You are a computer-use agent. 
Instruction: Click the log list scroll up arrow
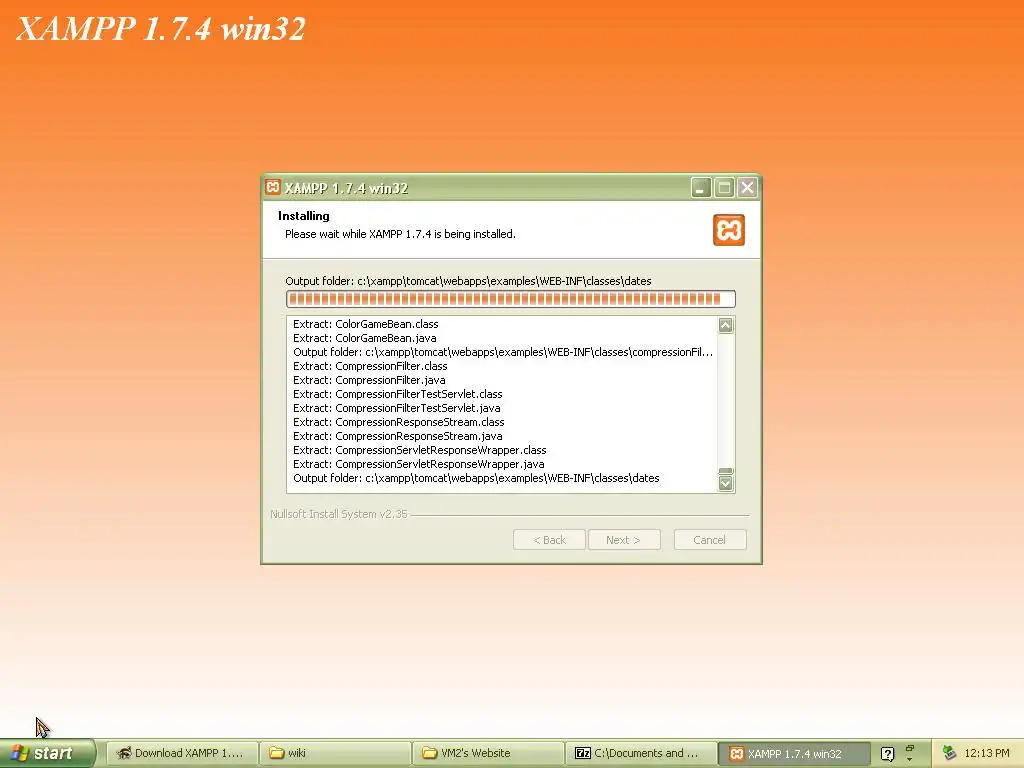726,325
